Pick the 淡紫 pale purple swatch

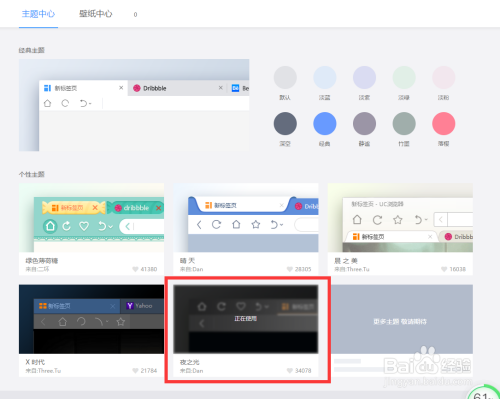[364, 77]
